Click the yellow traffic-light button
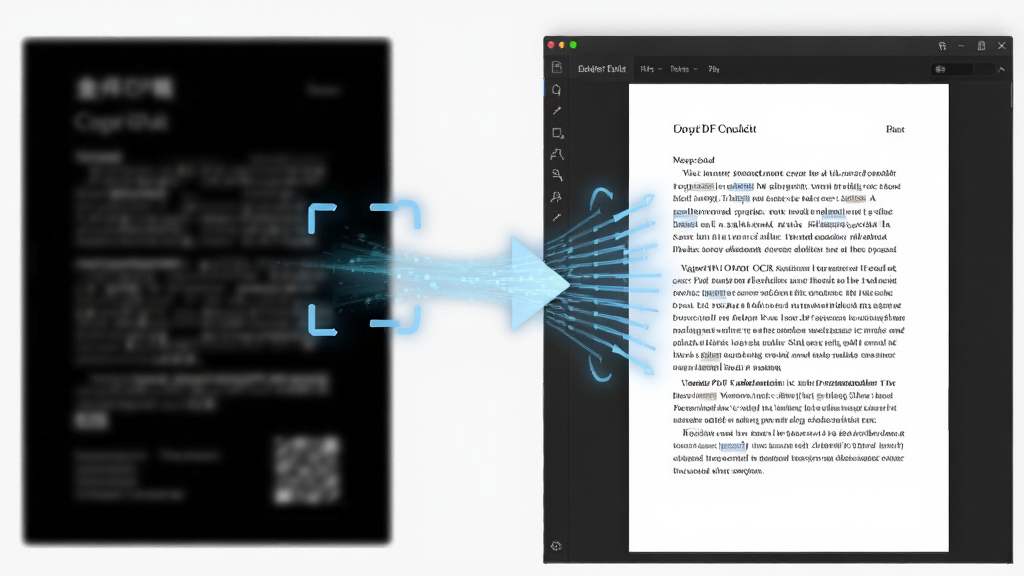 pos(562,45)
